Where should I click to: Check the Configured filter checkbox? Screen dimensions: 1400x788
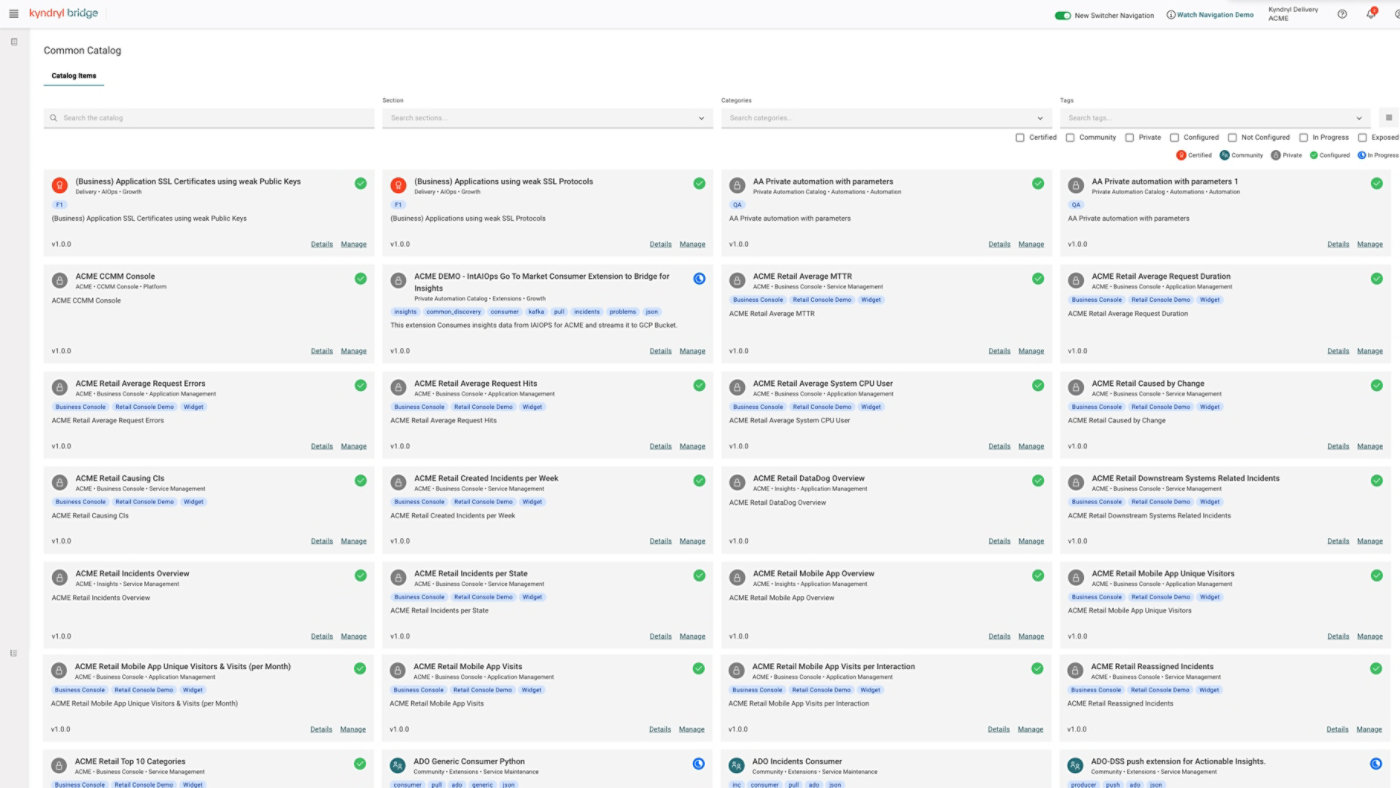[x=1174, y=137]
